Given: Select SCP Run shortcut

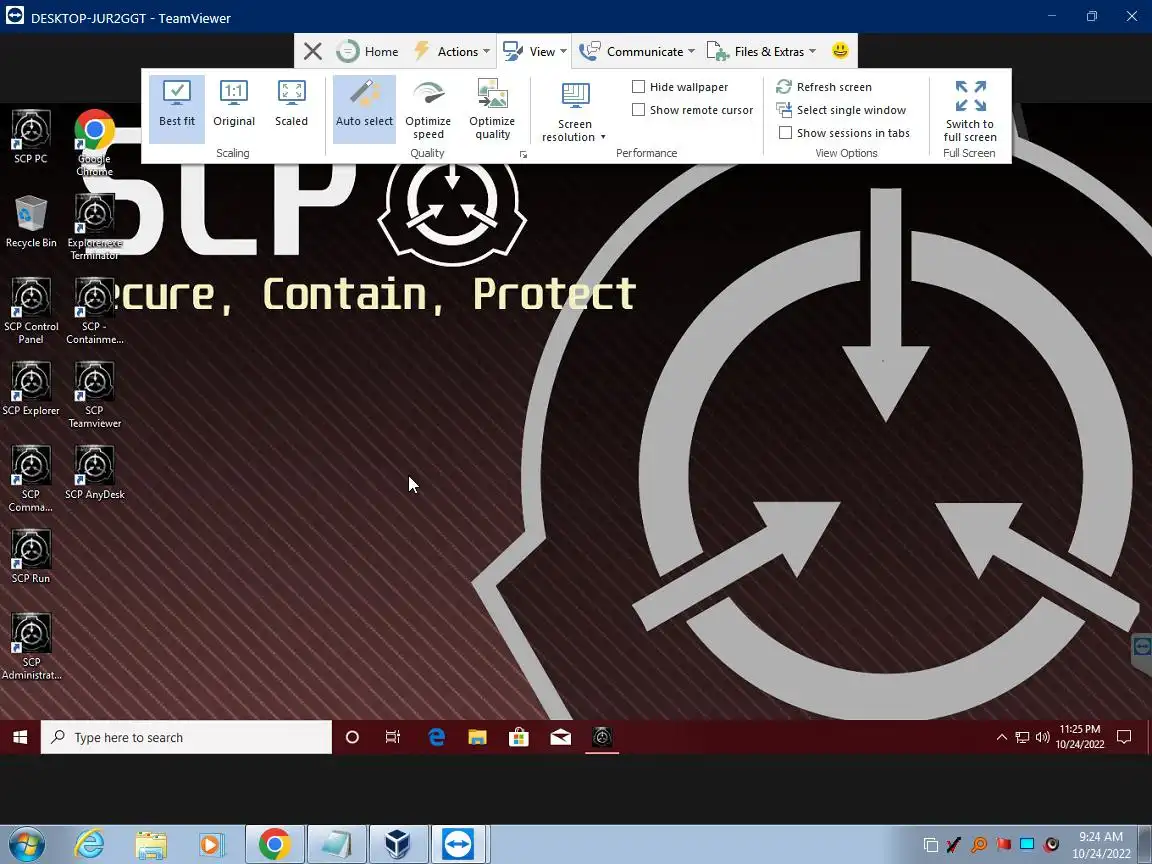Looking at the screenshot, I should click(x=31, y=556).
